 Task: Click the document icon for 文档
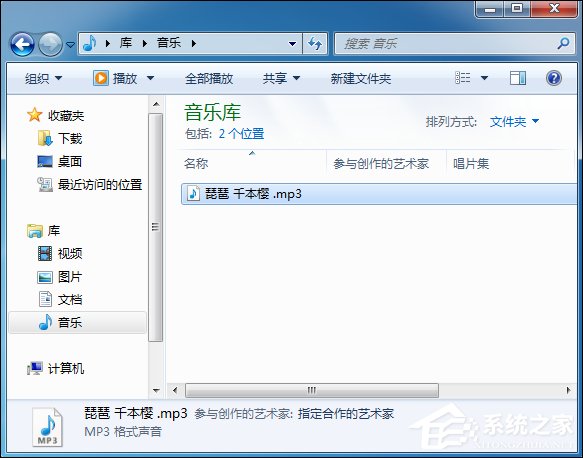tap(45, 299)
